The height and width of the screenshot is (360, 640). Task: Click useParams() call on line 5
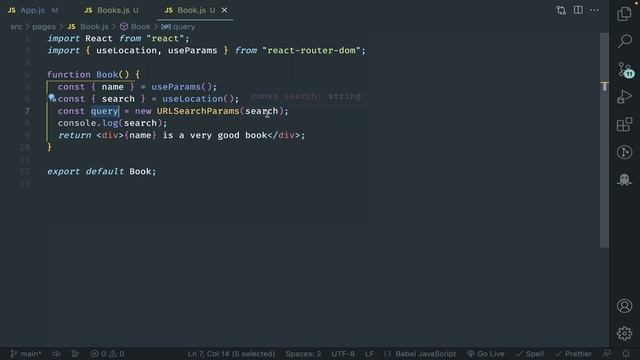click(181, 87)
